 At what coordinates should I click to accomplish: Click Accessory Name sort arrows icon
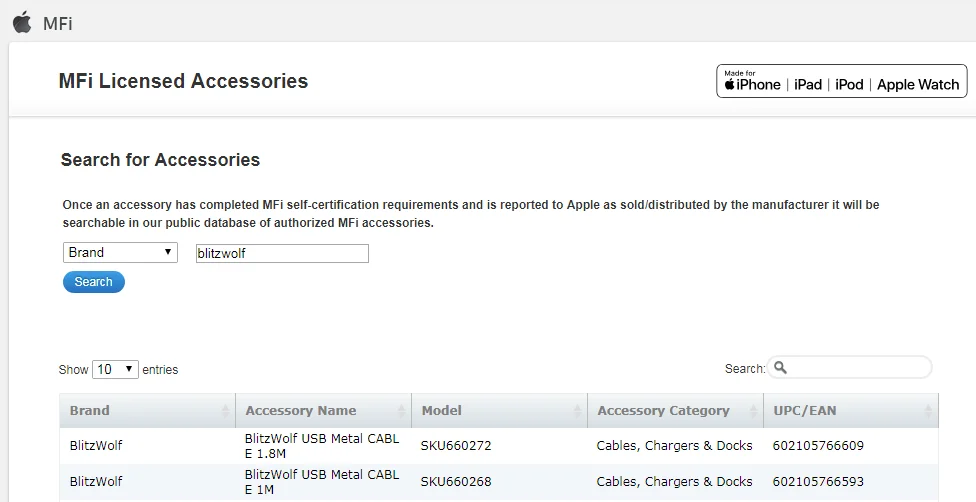coord(401,411)
